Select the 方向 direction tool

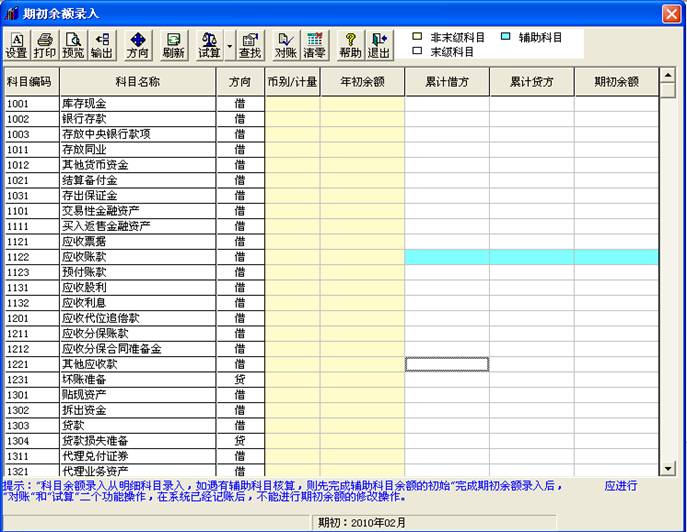click(138, 45)
